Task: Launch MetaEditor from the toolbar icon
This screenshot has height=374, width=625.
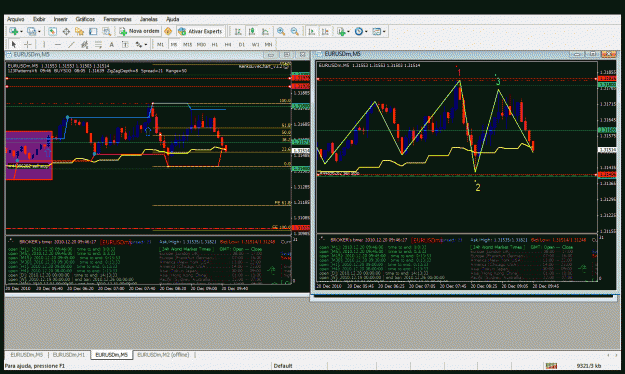Action: click(168, 31)
